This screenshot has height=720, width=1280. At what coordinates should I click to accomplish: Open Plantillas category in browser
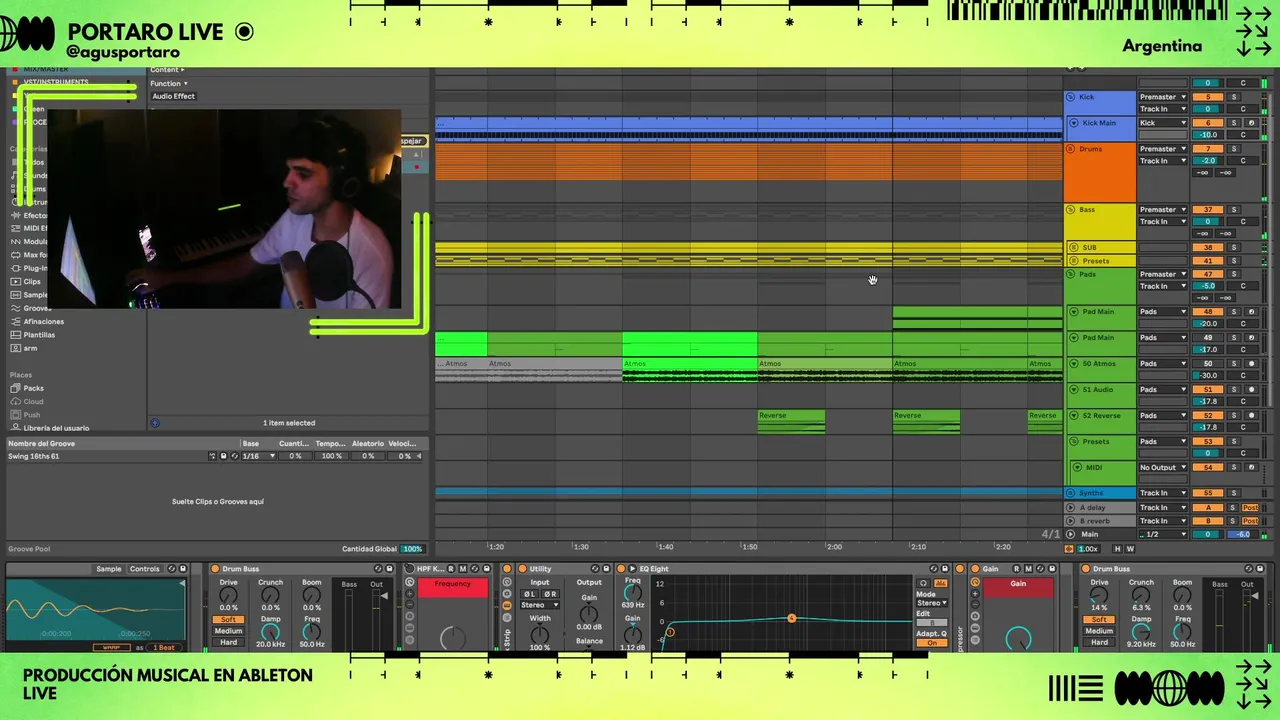(39, 335)
